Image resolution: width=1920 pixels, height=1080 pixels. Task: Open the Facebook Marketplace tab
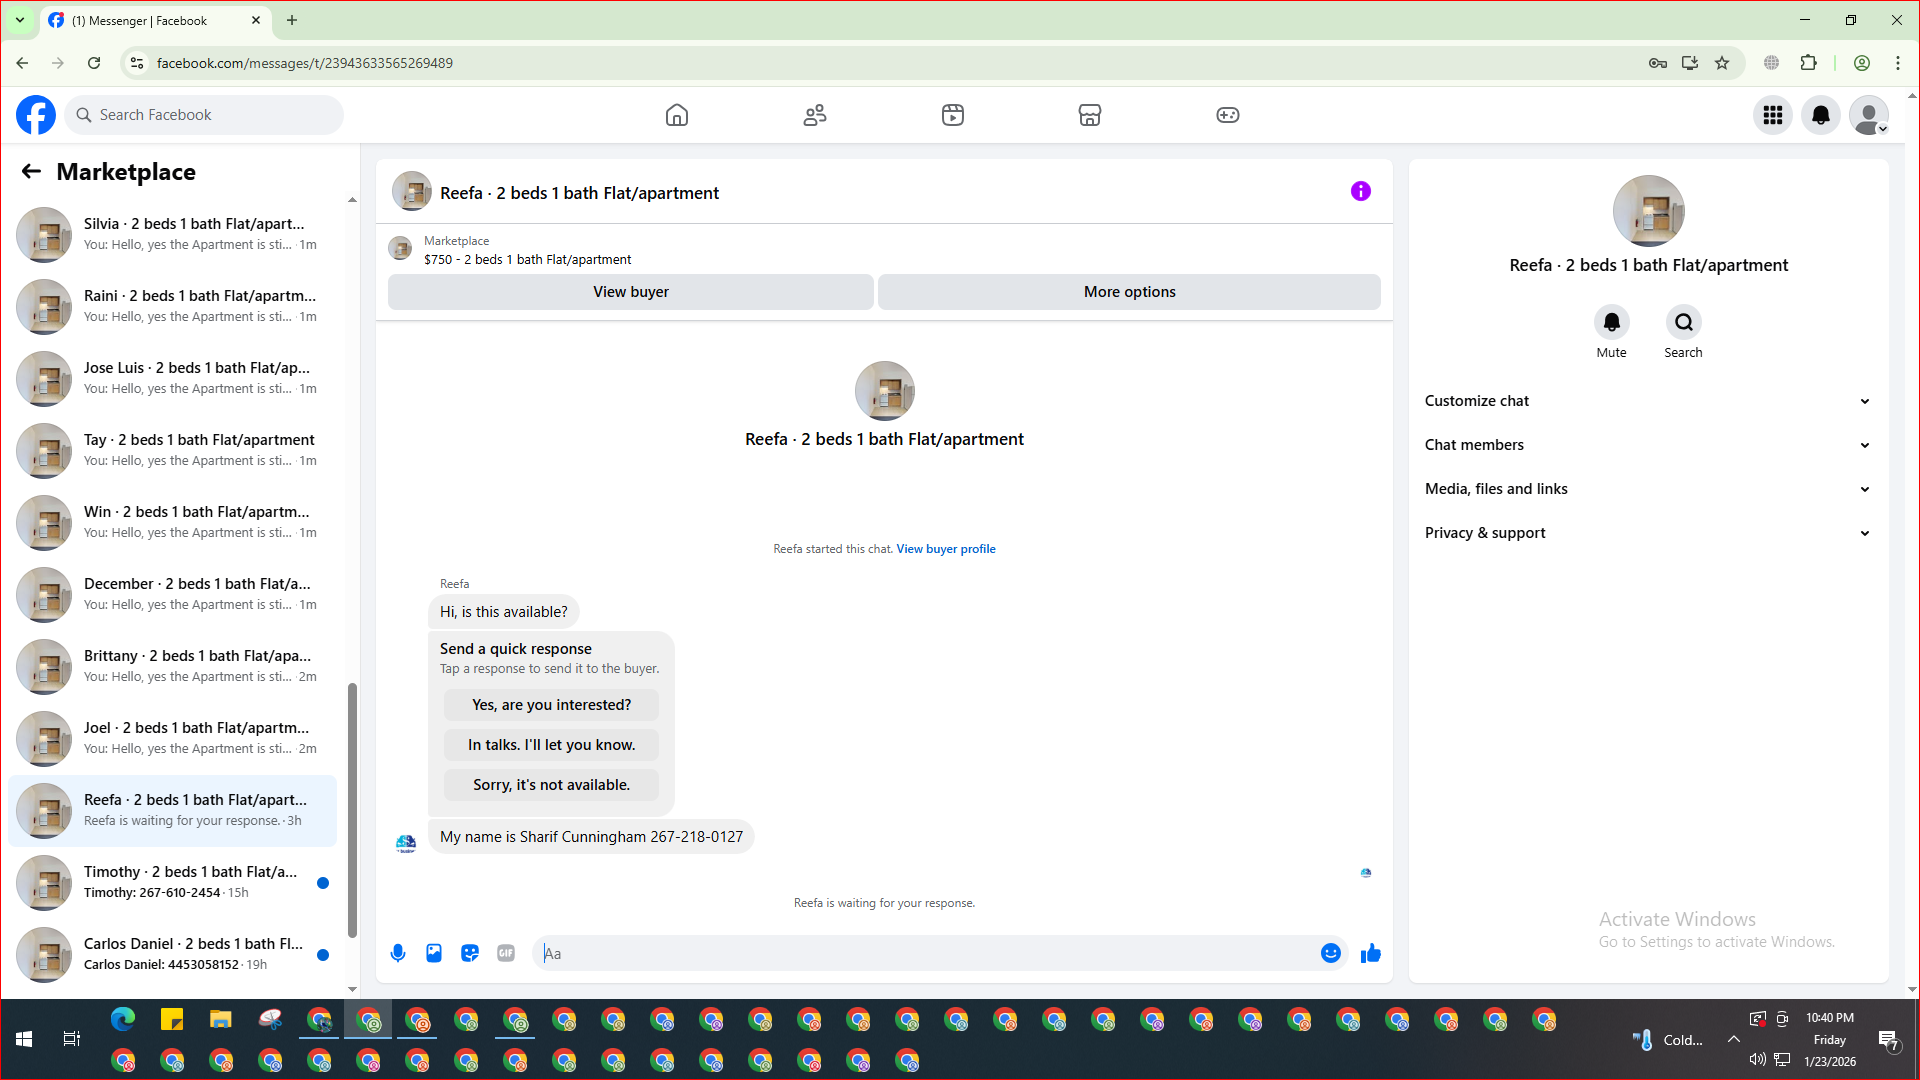point(1089,115)
